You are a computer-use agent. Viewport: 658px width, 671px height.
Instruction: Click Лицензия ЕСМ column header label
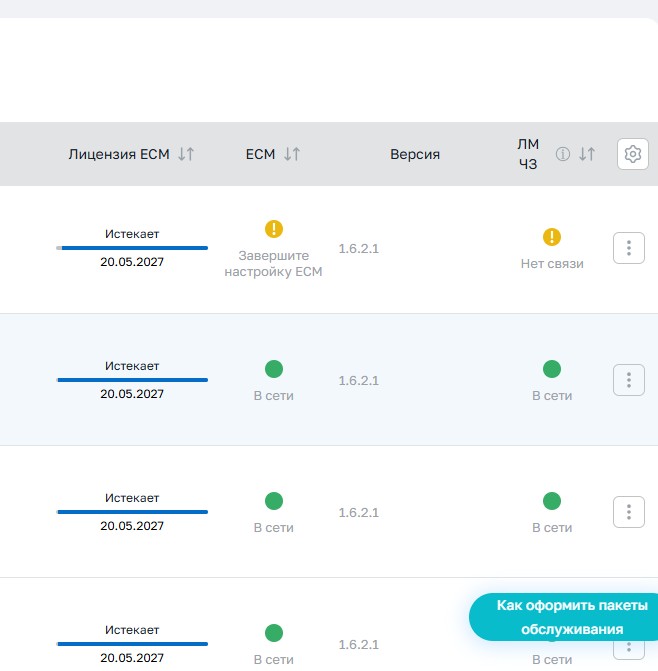click(x=119, y=154)
